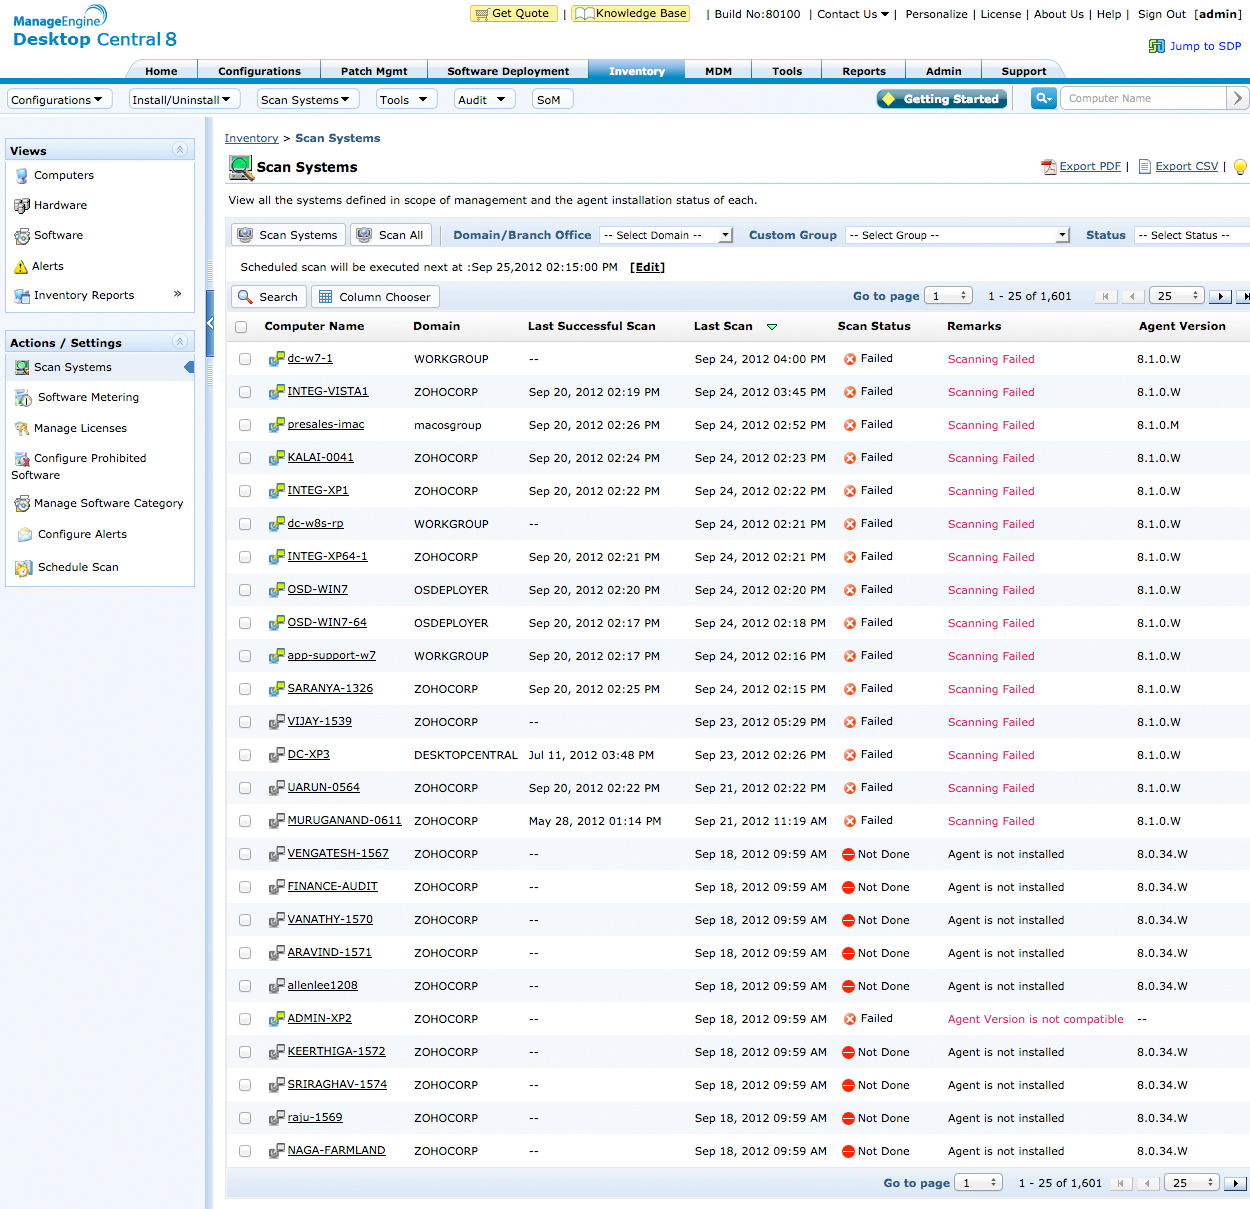This screenshot has height=1209, width=1250.
Task: Click next page arrow at bottom
Action: pos(1236,1183)
